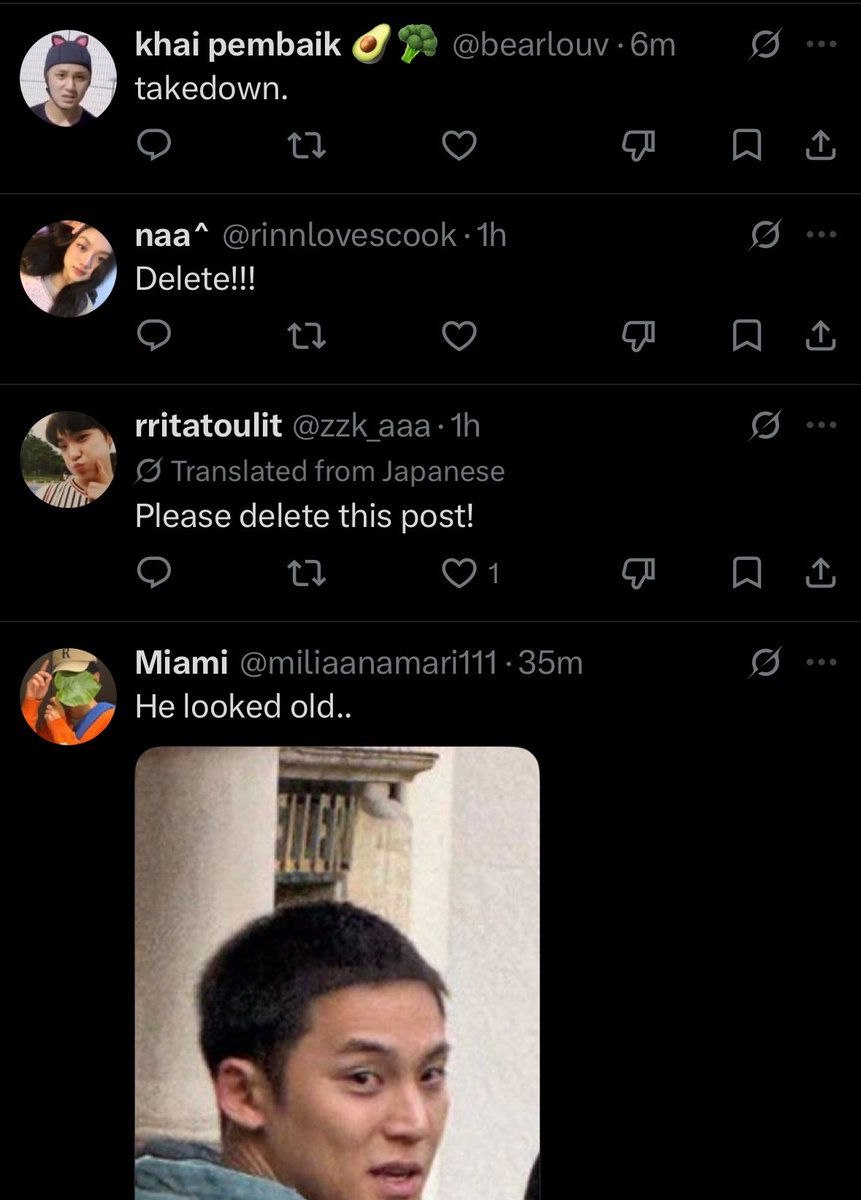
Task: Tap "Translated from Japanese" label
Action: [x=320, y=471]
